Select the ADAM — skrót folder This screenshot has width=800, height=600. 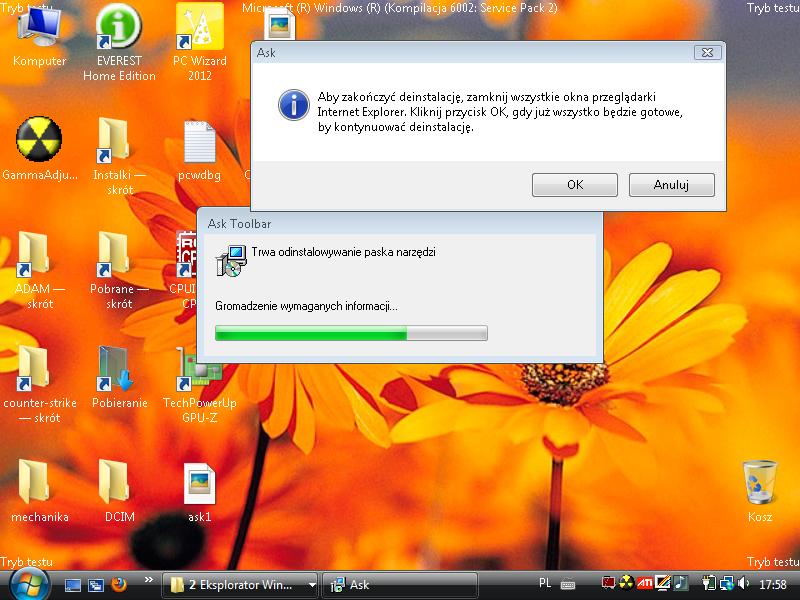(39, 270)
